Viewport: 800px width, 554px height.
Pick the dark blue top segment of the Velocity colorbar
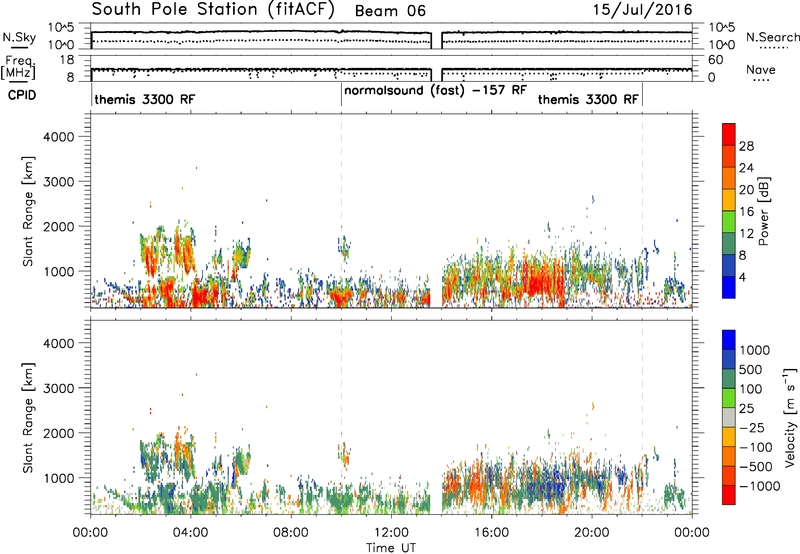(x=729, y=340)
